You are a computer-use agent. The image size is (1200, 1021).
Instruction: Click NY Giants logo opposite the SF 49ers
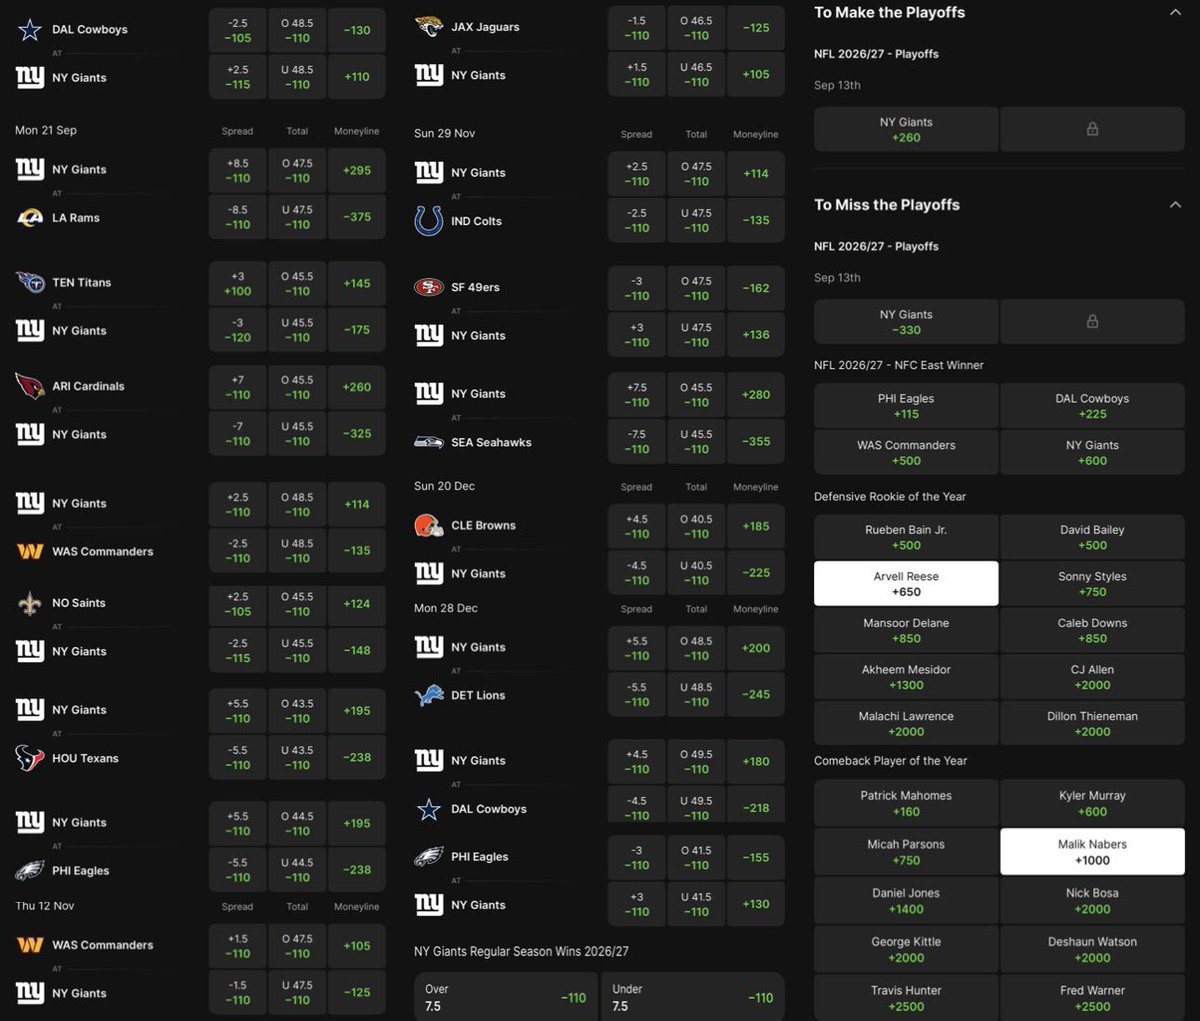coord(429,336)
